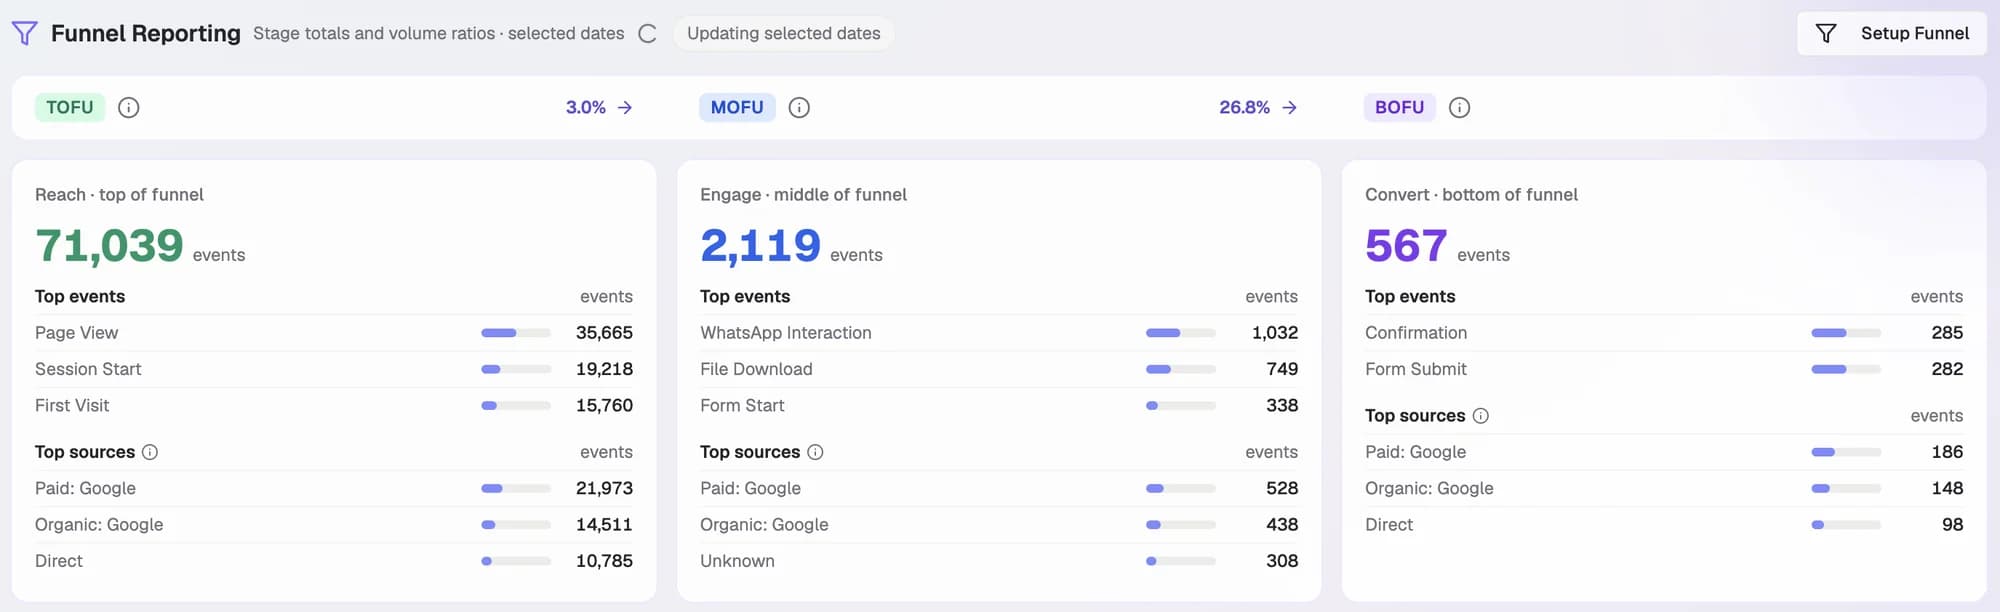Click the 285 value
The width and height of the screenshot is (2000, 612).
(x=1947, y=333)
